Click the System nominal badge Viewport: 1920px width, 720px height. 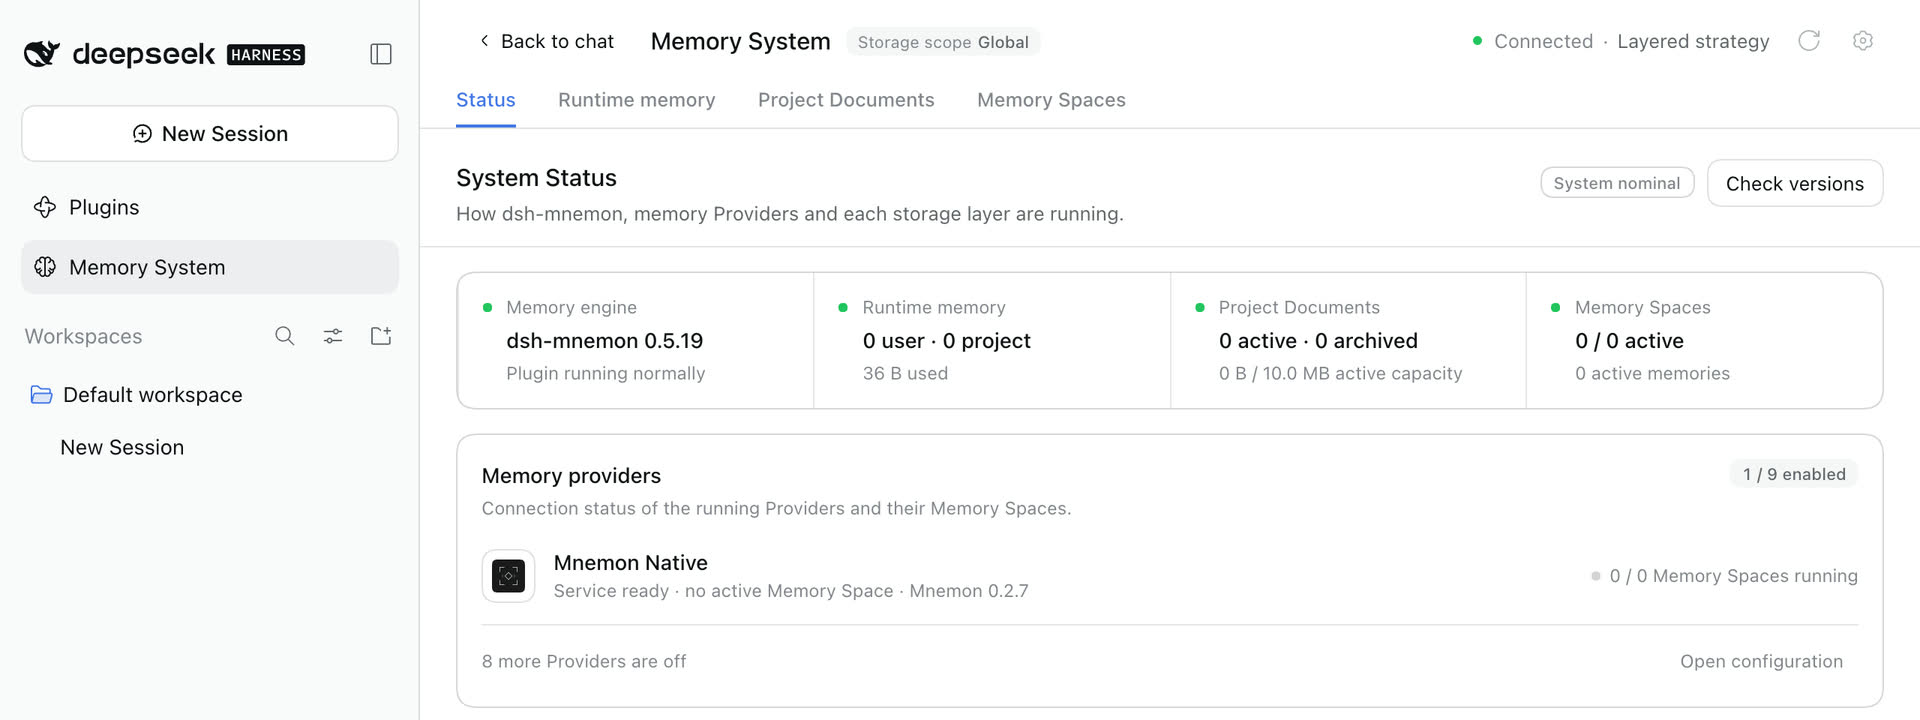click(x=1617, y=183)
